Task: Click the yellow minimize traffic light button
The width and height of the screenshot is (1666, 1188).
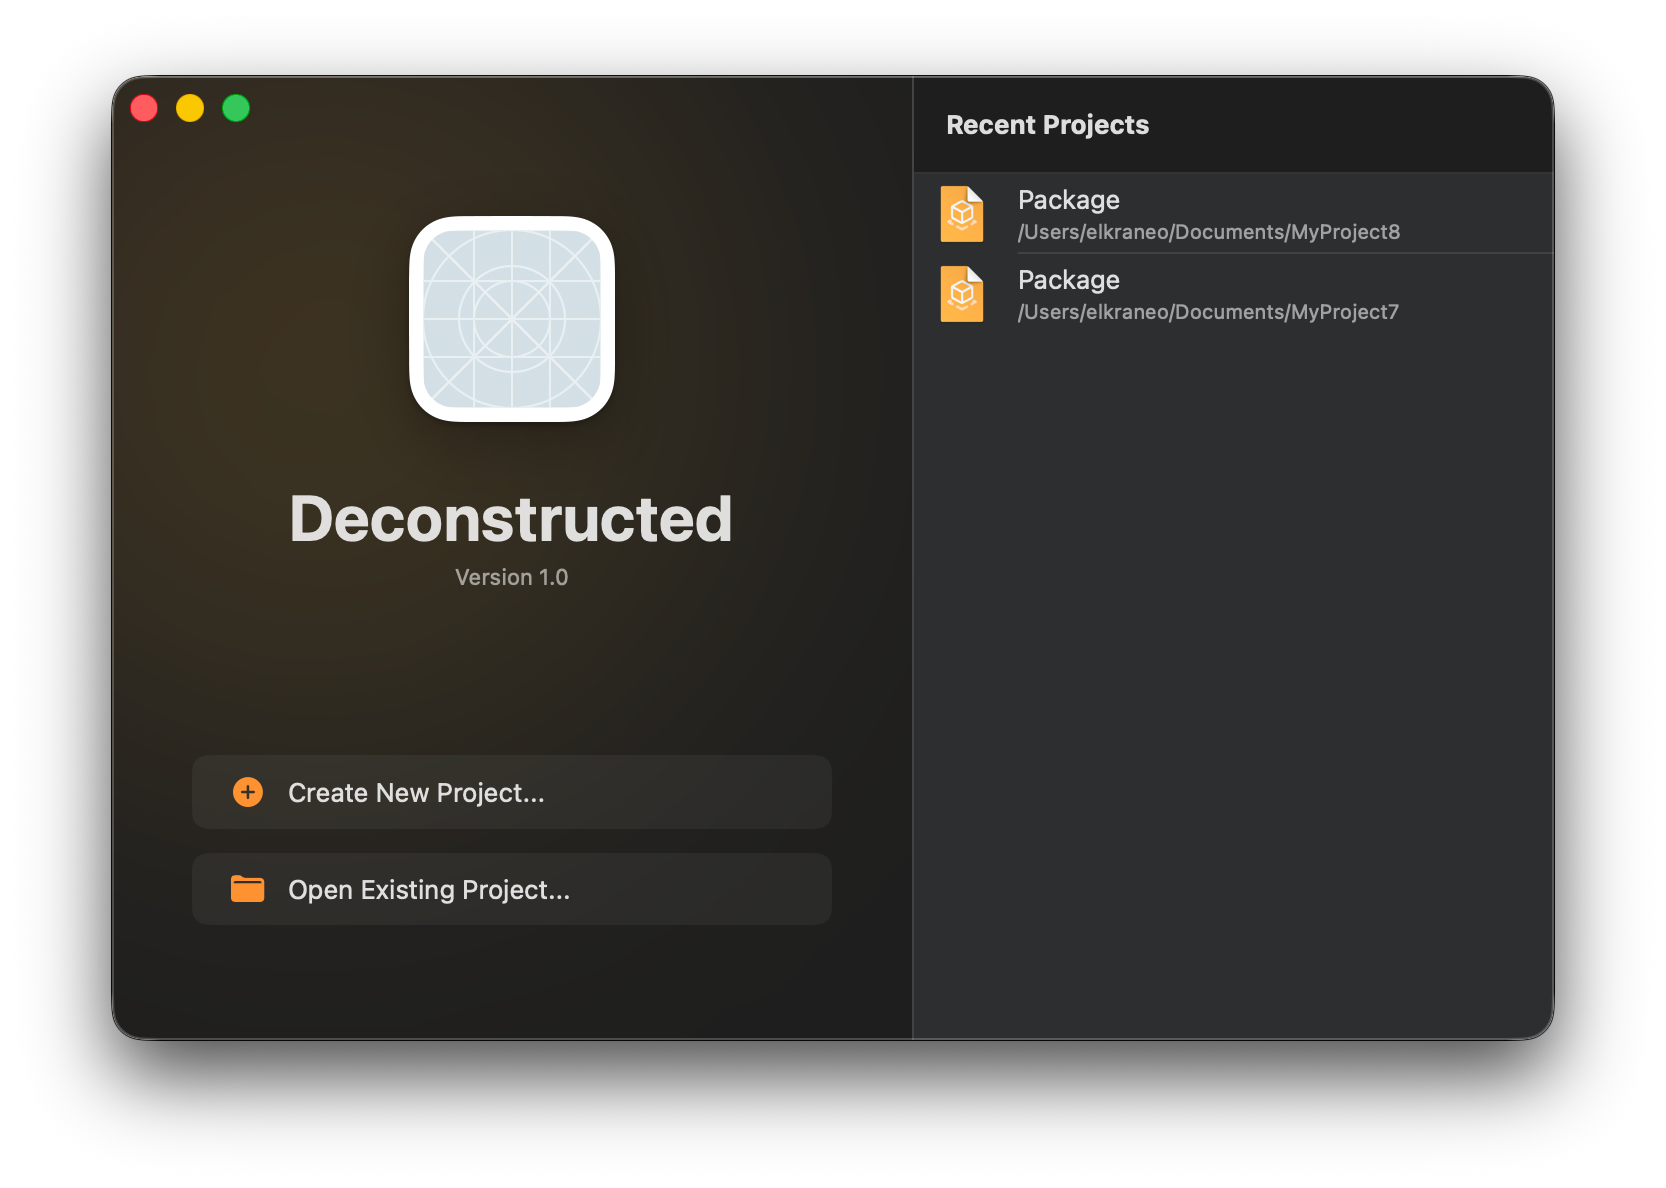Action: [x=190, y=107]
